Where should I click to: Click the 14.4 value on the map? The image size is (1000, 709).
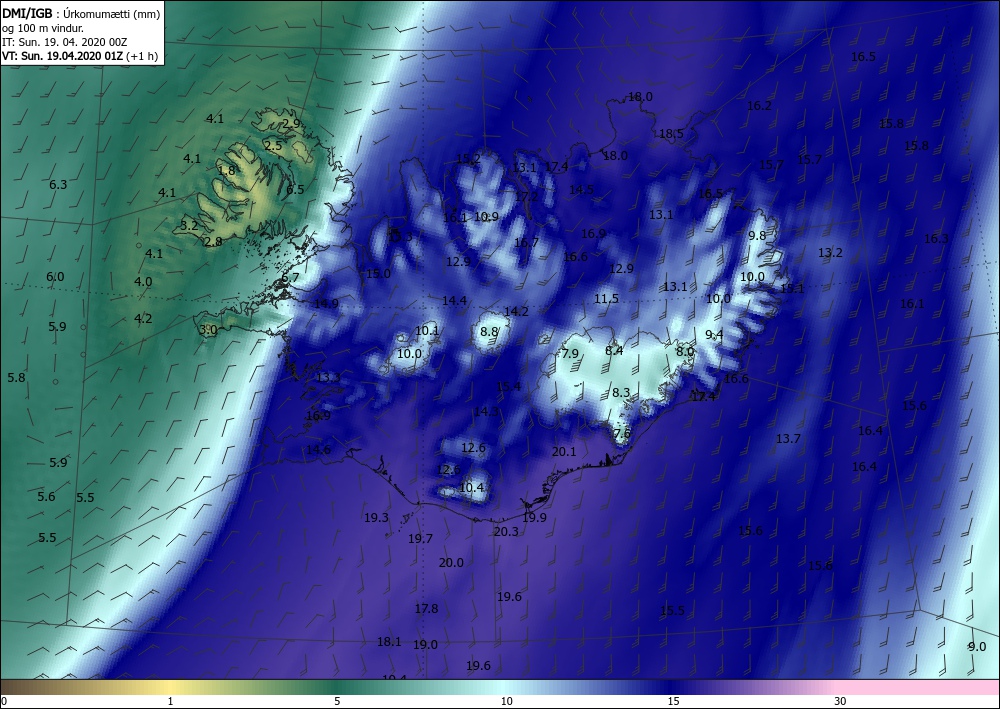pyautogui.click(x=454, y=300)
